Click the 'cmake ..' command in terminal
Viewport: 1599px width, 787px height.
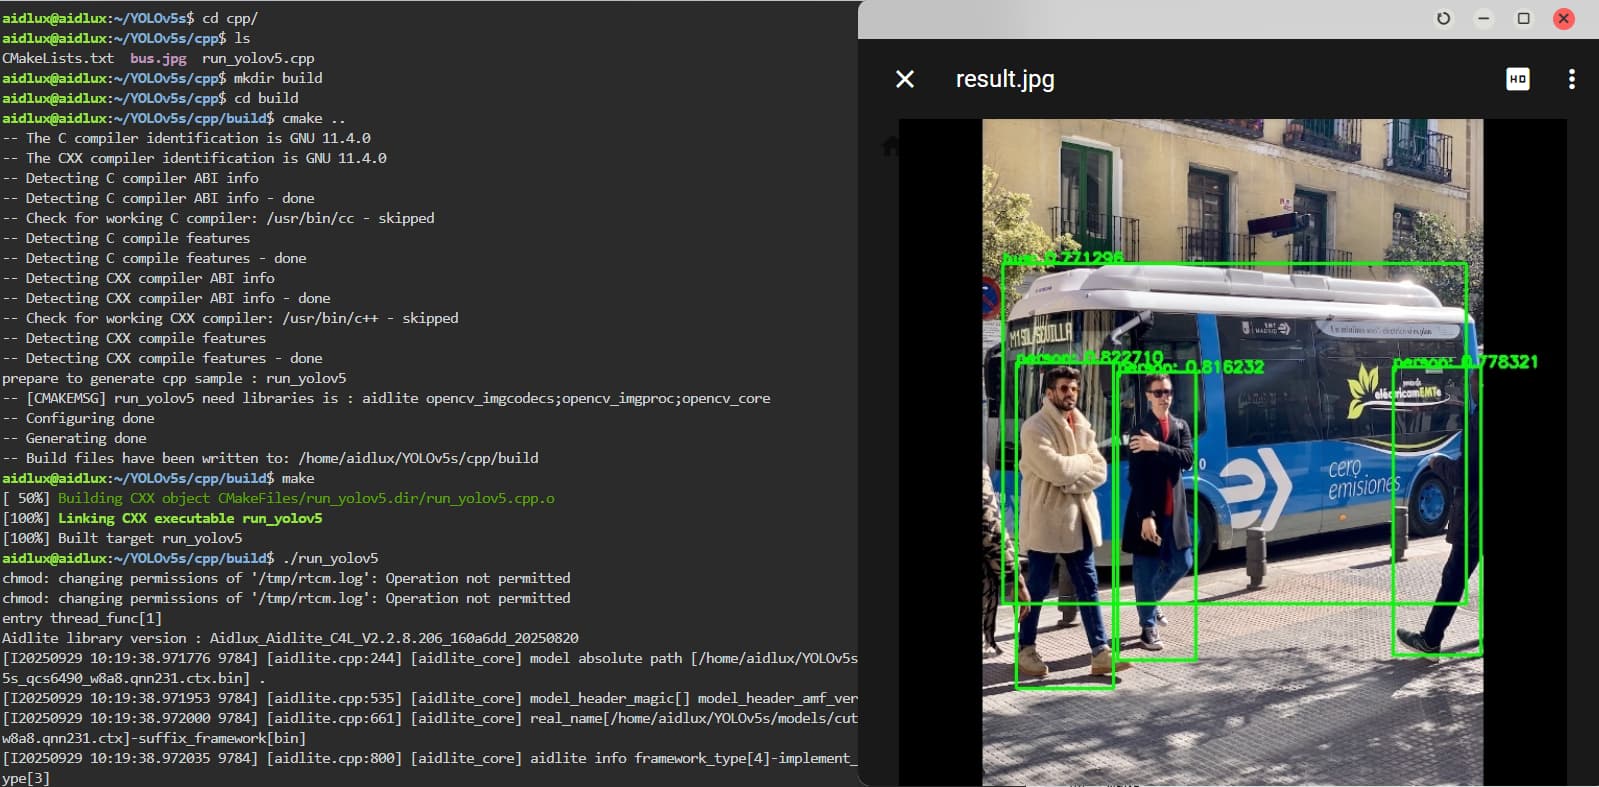tap(313, 118)
